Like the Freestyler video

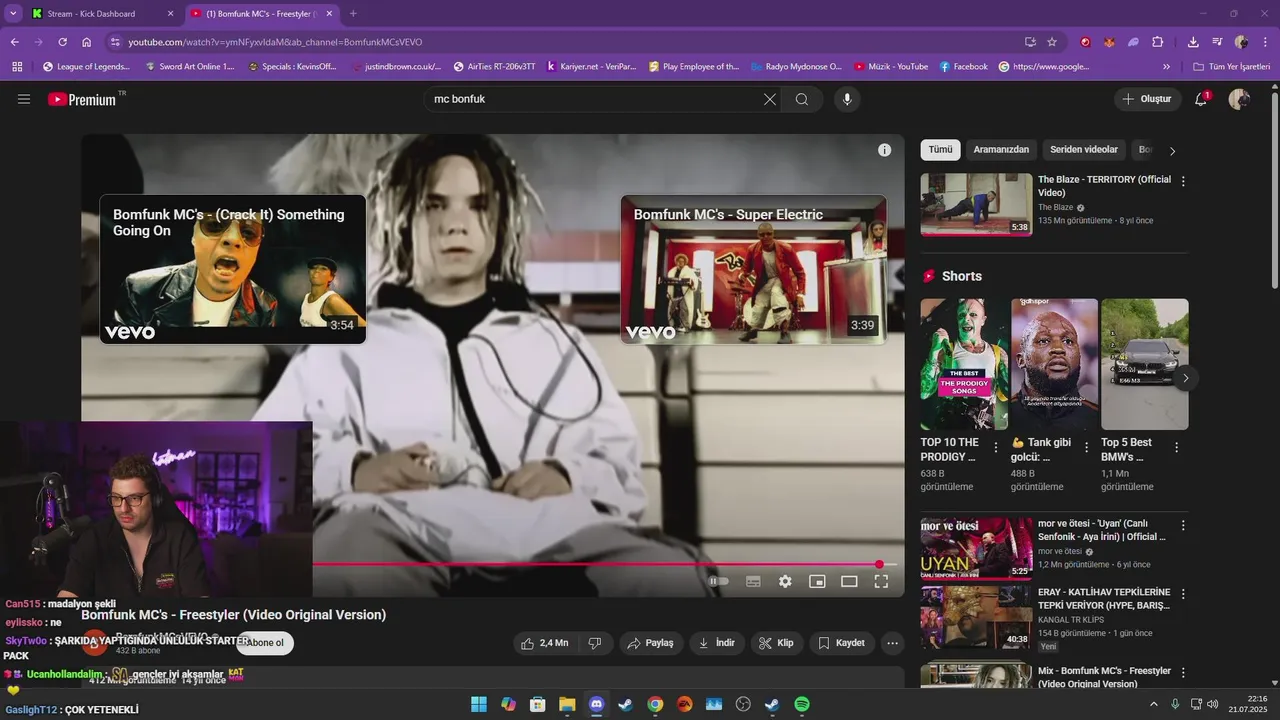click(544, 643)
